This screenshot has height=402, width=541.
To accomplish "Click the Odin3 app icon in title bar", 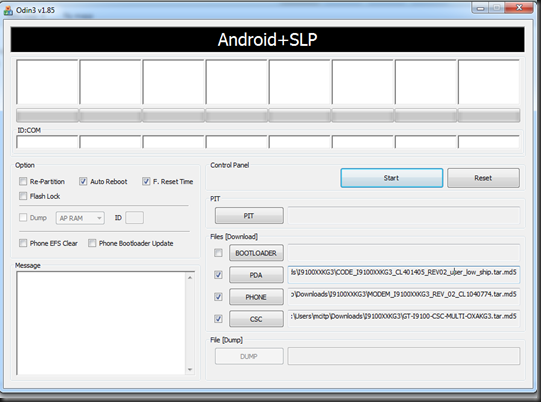I will click(8, 10).
